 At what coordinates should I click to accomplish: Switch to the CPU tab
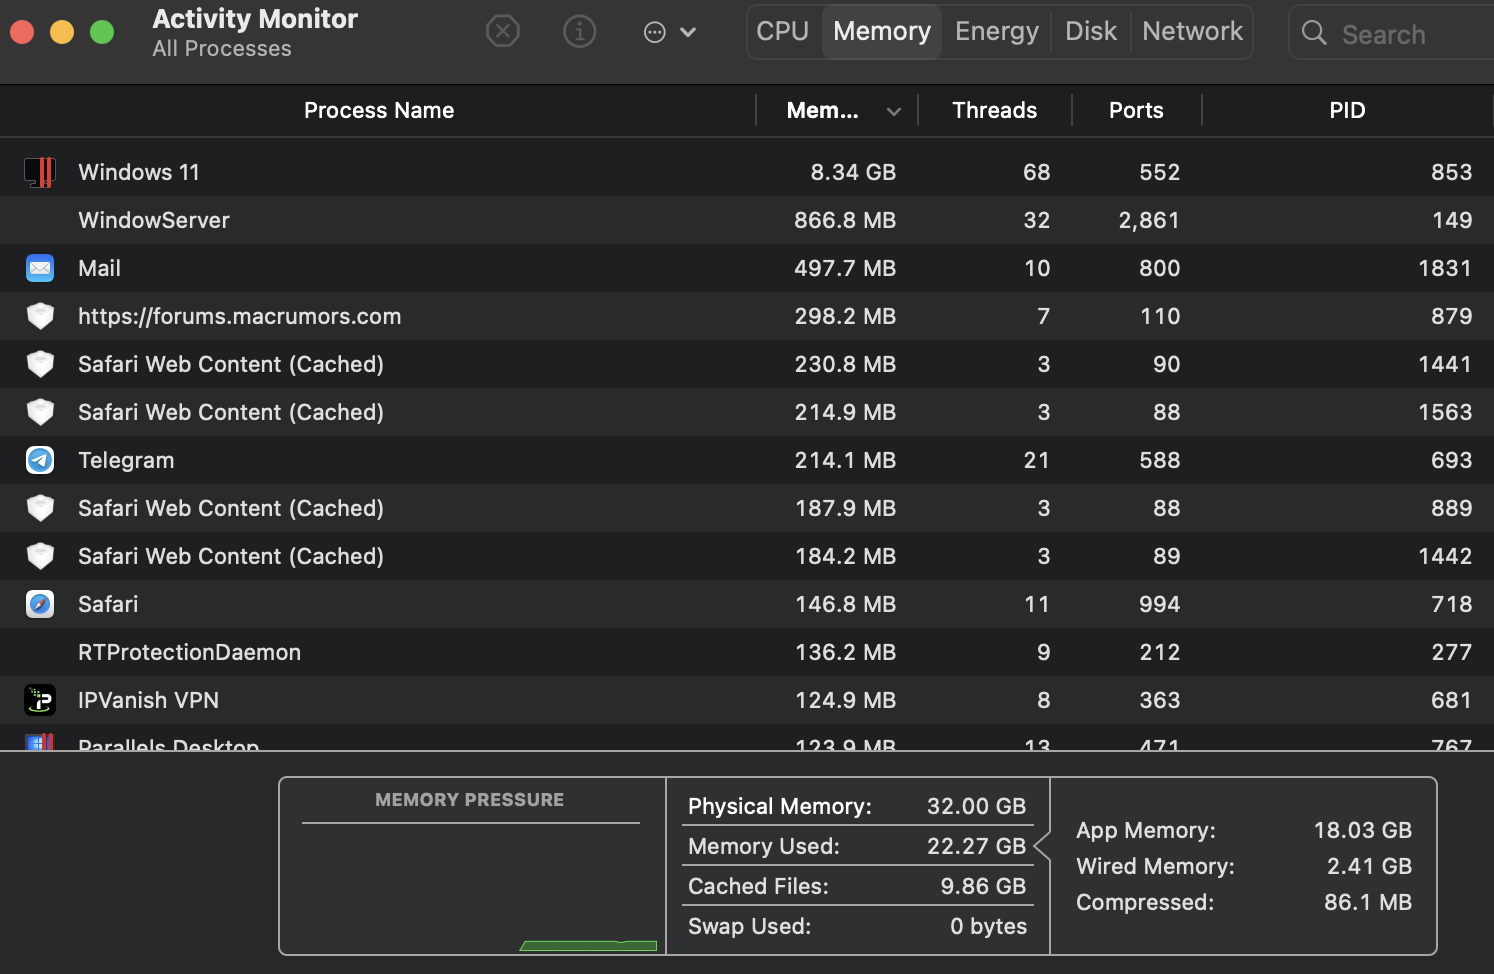(x=782, y=32)
